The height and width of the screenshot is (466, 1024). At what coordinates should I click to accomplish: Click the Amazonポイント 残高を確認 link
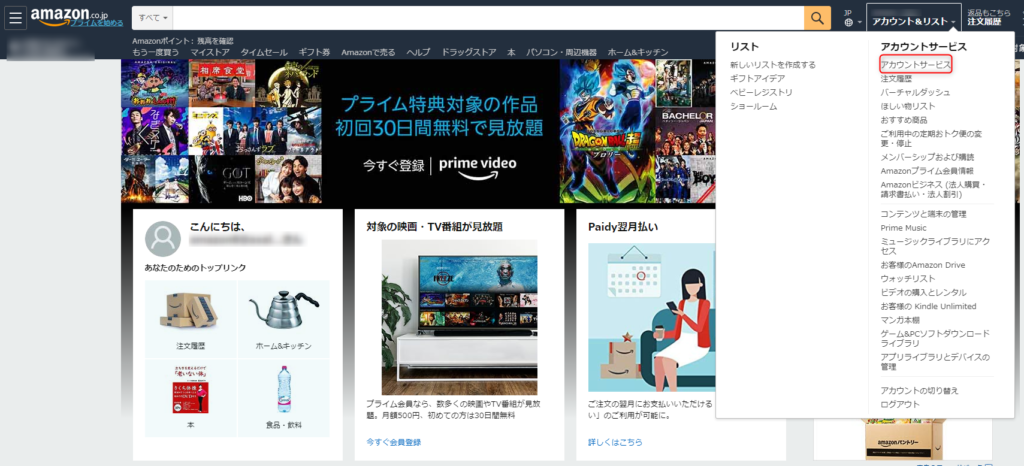coord(183,41)
